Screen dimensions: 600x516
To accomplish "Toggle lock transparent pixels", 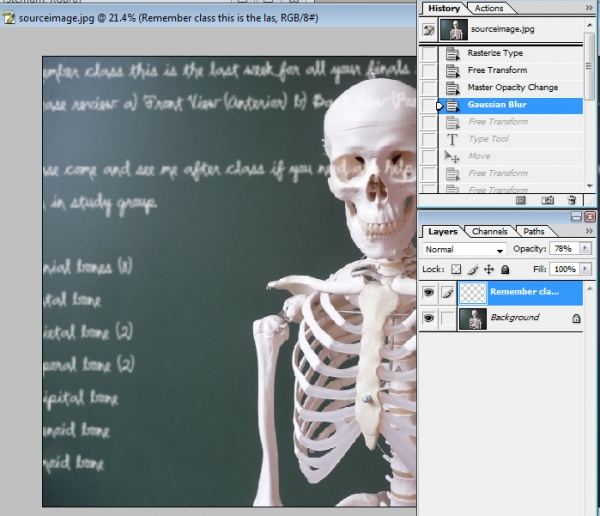I will pos(456,269).
